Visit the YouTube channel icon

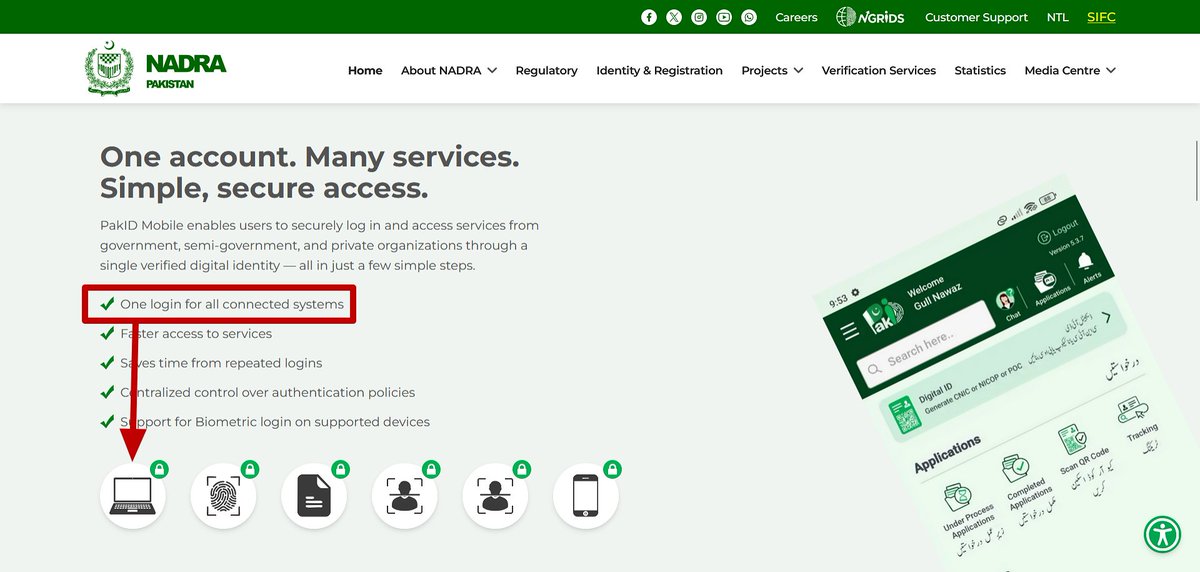tap(724, 17)
